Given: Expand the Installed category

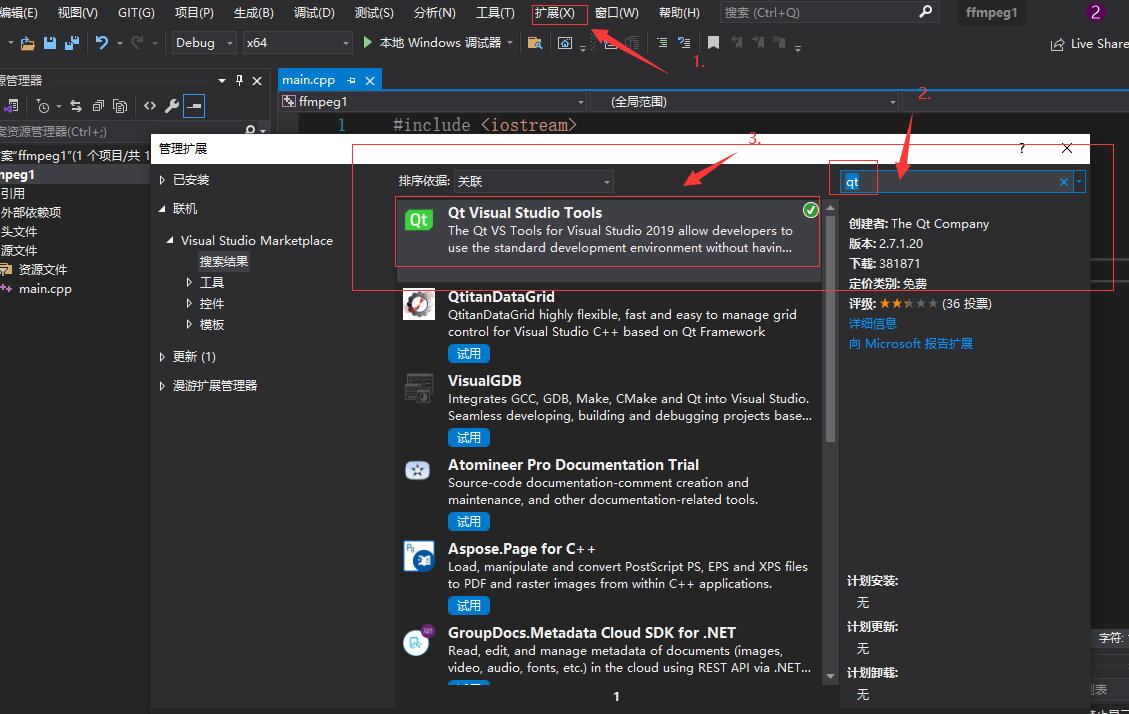Looking at the screenshot, I should pyautogui.click(x=163, y=180).
